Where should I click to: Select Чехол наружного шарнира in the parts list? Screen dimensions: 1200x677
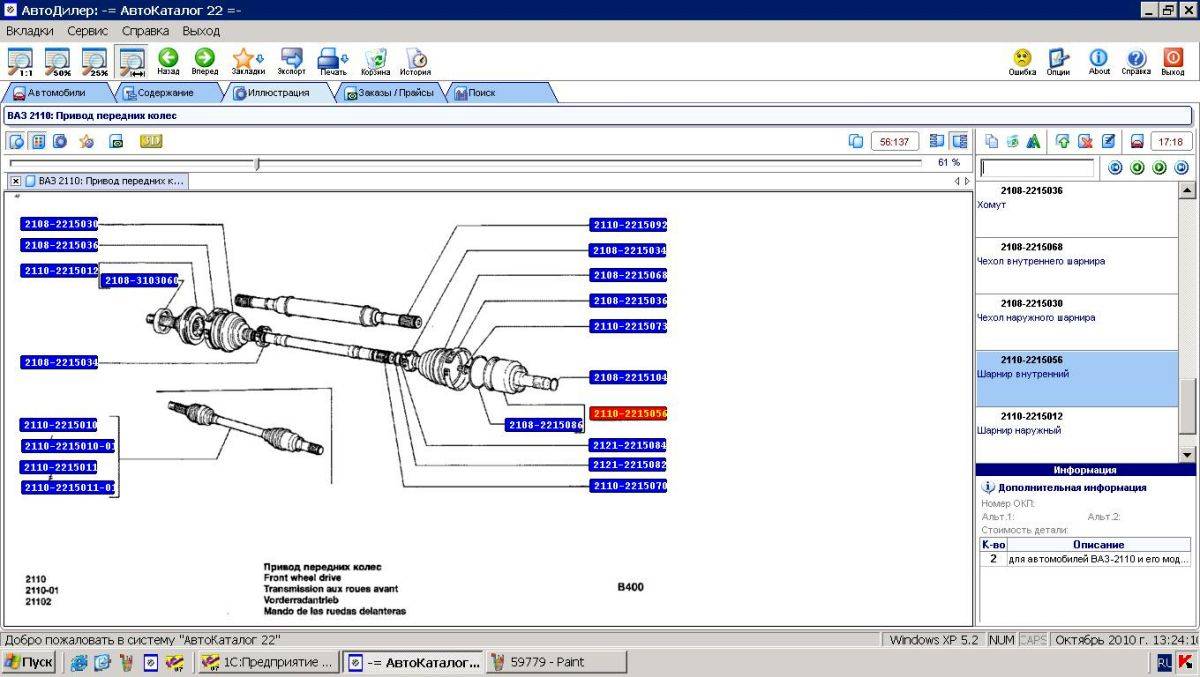tap(1077, 322)
